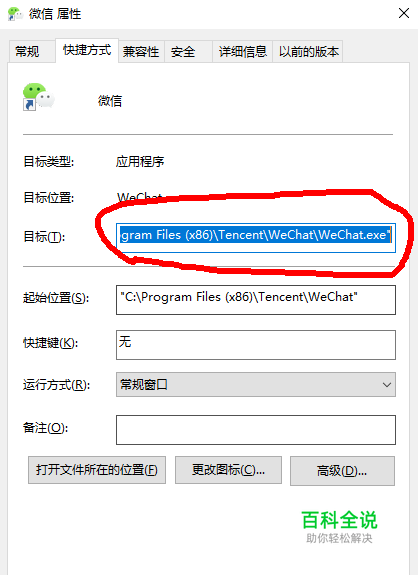Click inside the 备注 comment field
418x575 pixels.
(x=256, y=430)
